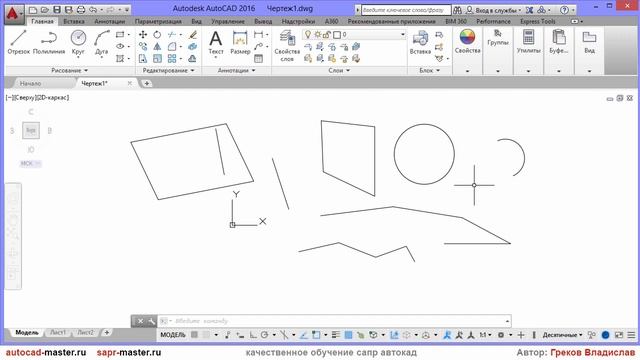640x360 pixels.
Task: Open the Буфер clipboard panel
Action: tap(559, 42)
